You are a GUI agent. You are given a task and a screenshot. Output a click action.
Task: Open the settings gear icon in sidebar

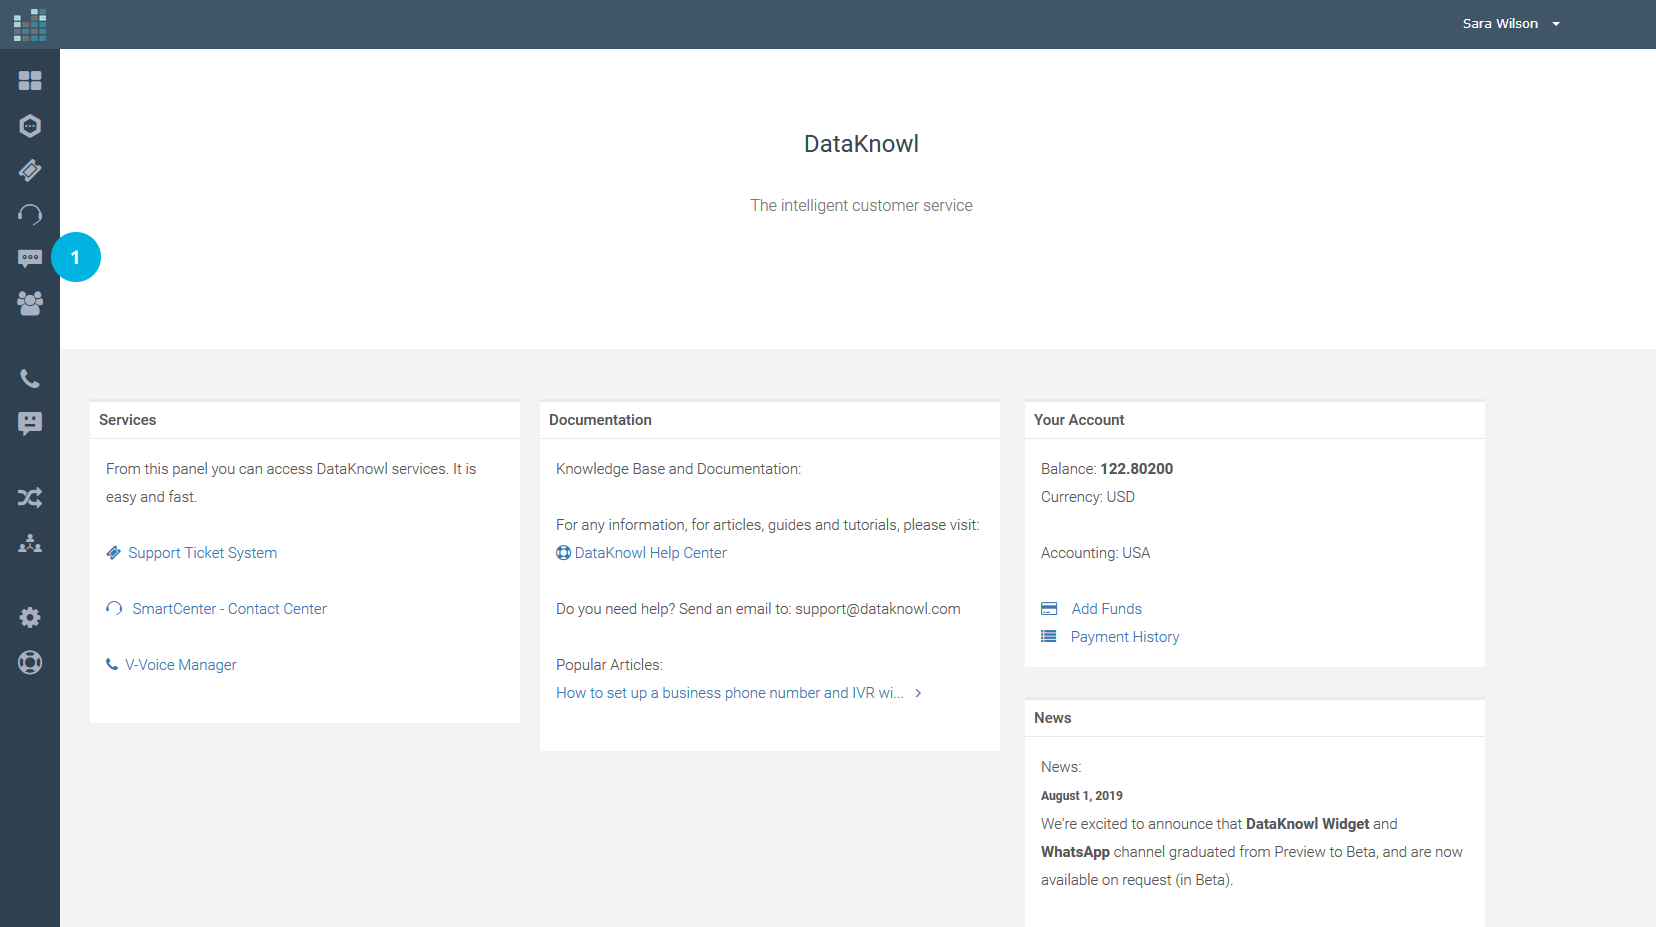tap(30, 617)
